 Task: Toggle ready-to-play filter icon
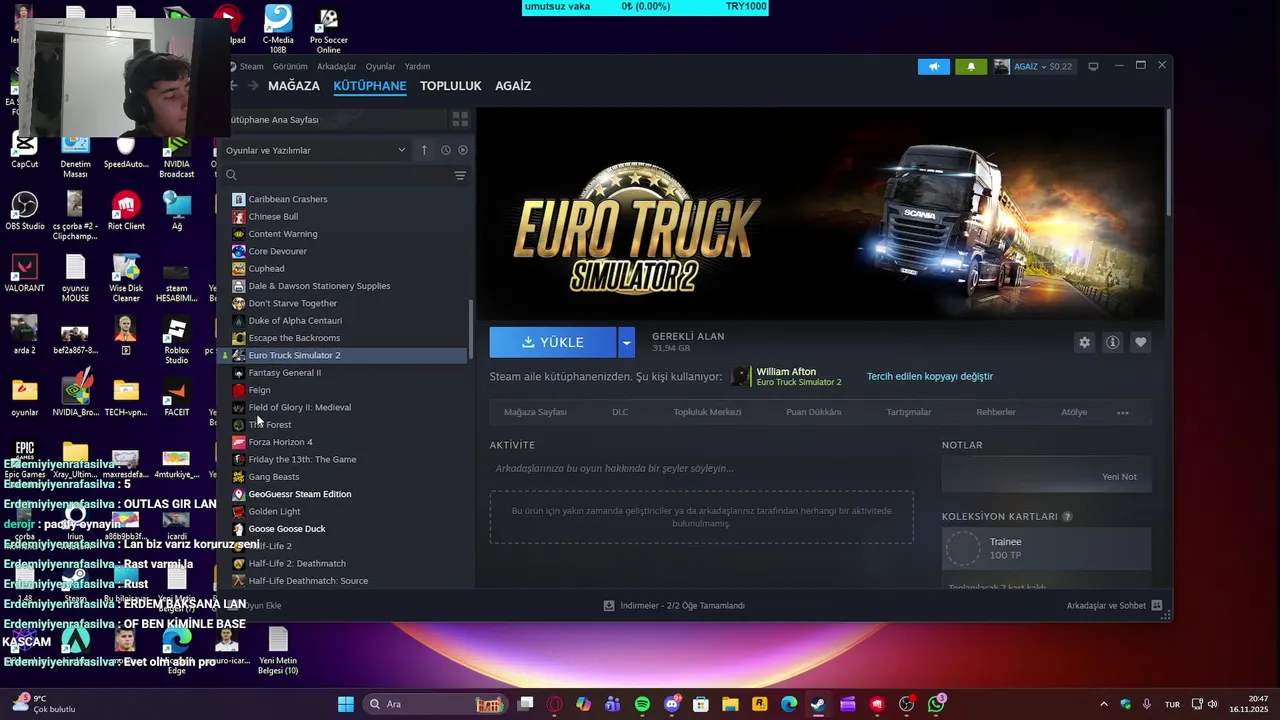click(463, 150)
